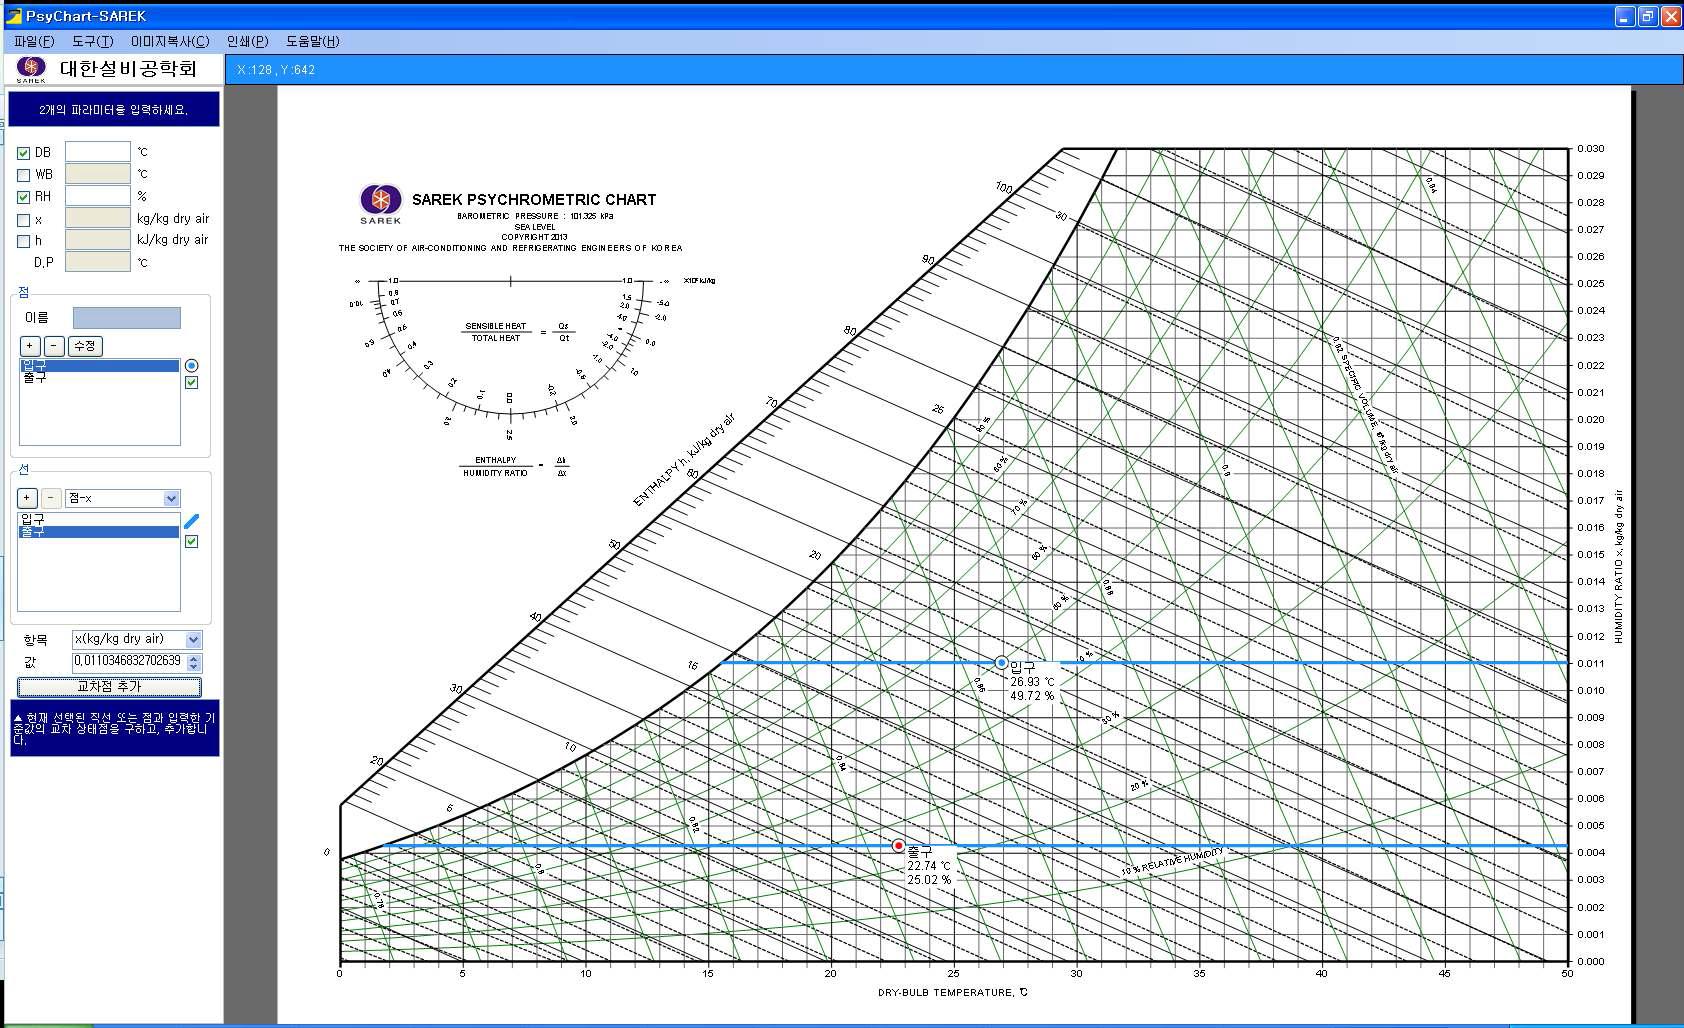Open the 이미지복사(C) menu
Image resolution: width=1684 pixels, height=1028 pixels.
point(170,41)
